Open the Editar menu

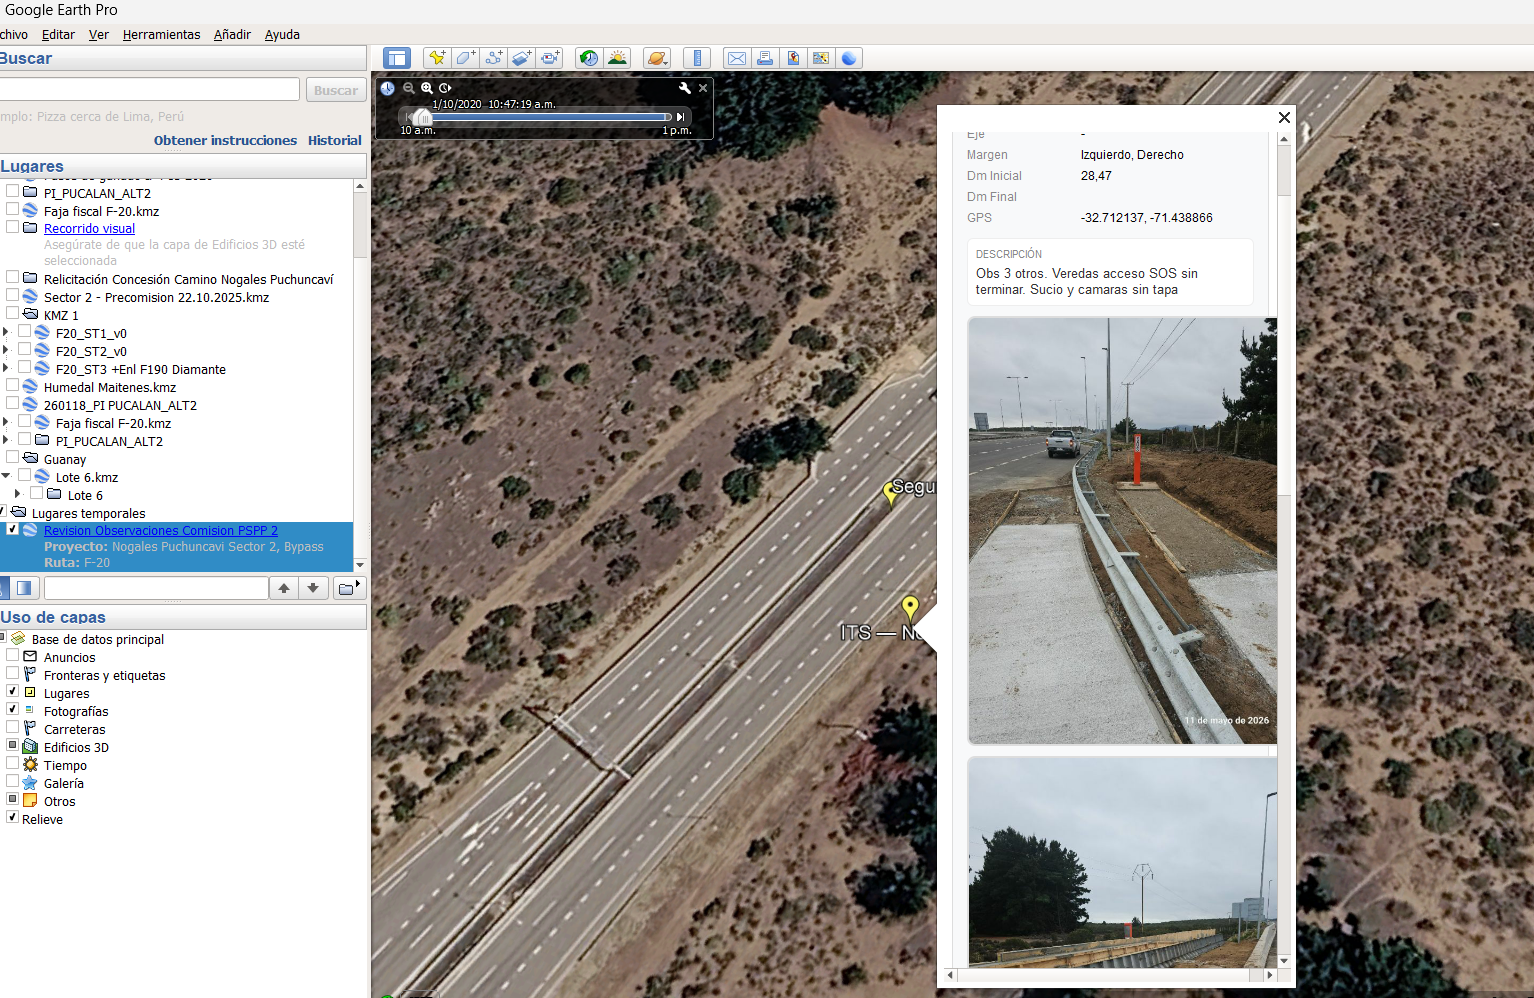click(x=58, y=34)
